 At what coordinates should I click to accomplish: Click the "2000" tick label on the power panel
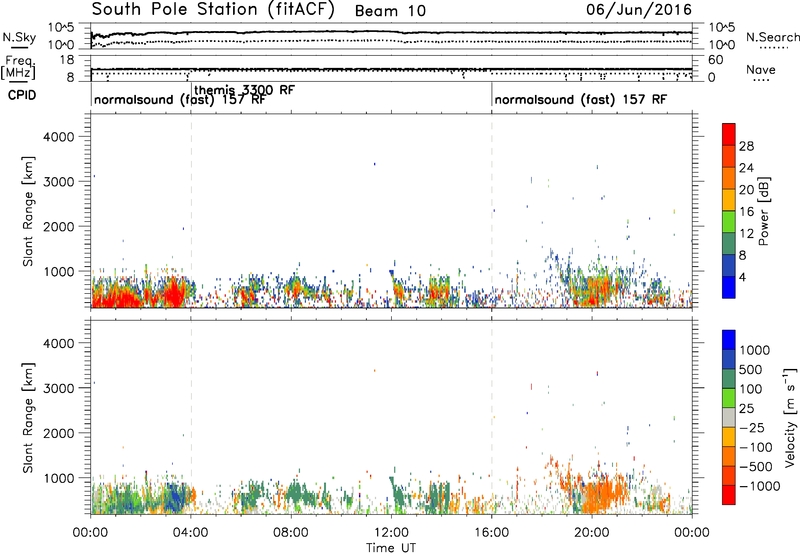[58, 226]
